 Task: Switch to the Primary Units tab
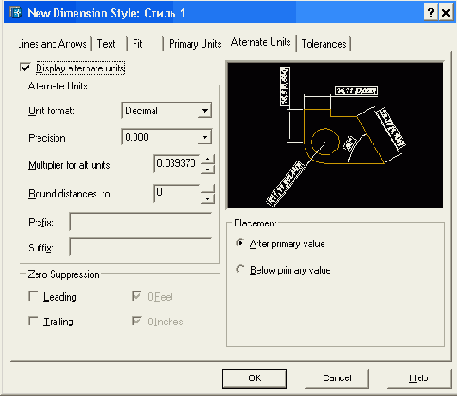click(195, 44)
